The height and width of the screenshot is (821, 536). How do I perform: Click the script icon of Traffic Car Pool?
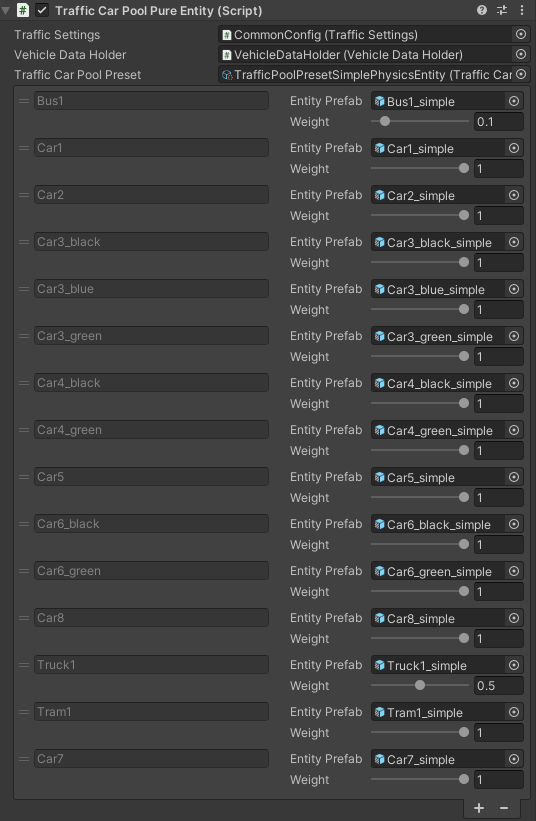pyautogui.click(x=23, y=10)
